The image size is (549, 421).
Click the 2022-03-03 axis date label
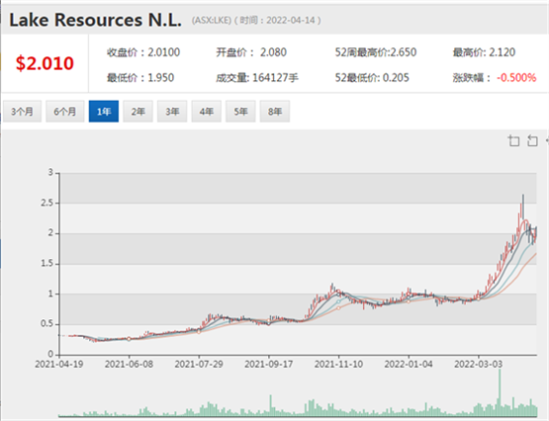[x=478, y=364]
